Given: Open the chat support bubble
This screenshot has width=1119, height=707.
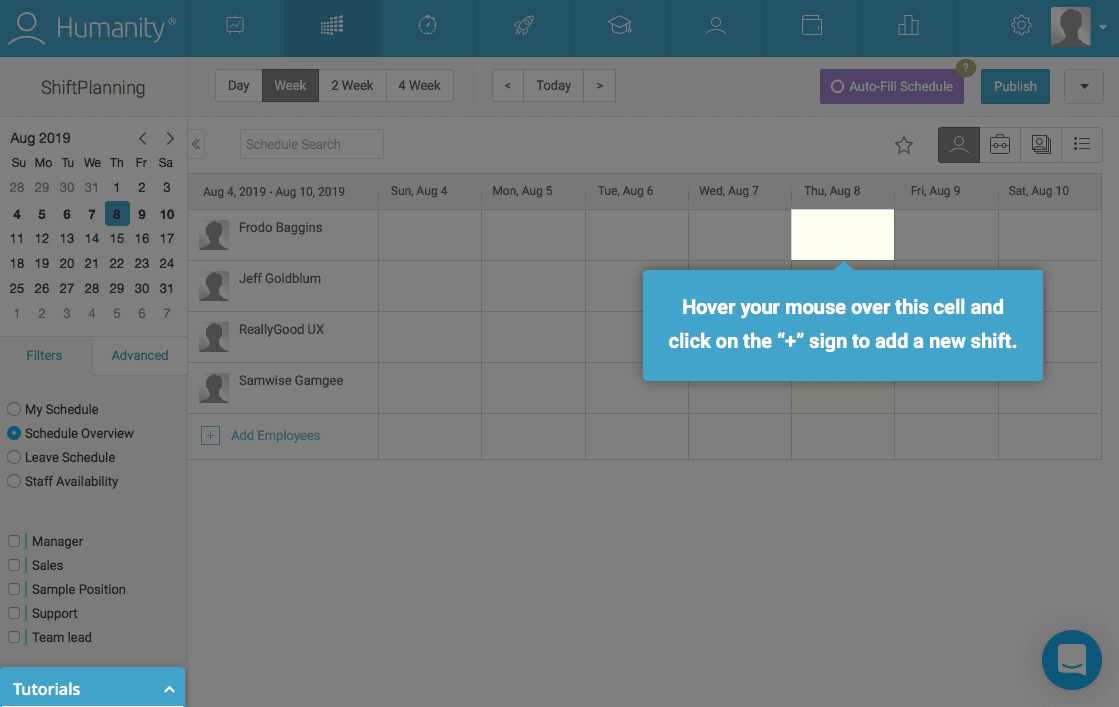Looking at the screenshot, I should pyautogui.click(x=1071, y=660).
